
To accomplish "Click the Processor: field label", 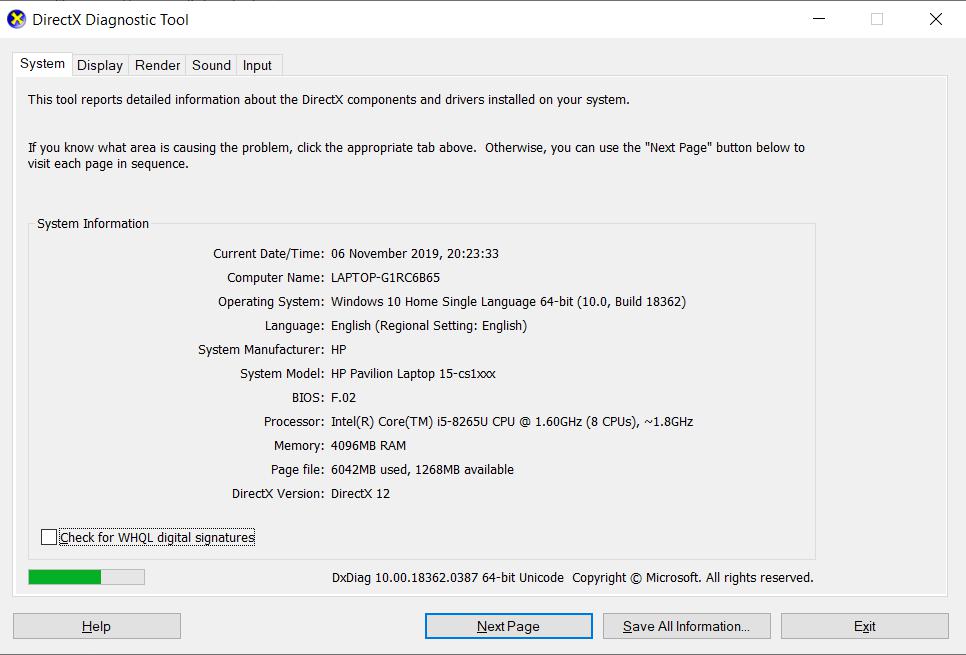I will (x=294, y=422).
